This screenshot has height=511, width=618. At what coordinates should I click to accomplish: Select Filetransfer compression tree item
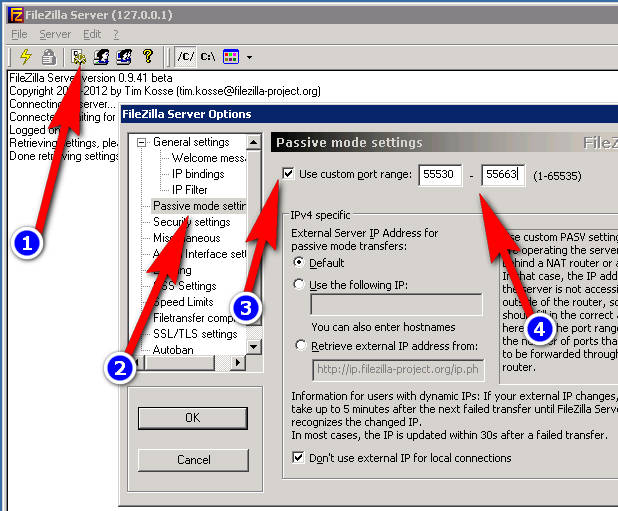click(193, 318)
